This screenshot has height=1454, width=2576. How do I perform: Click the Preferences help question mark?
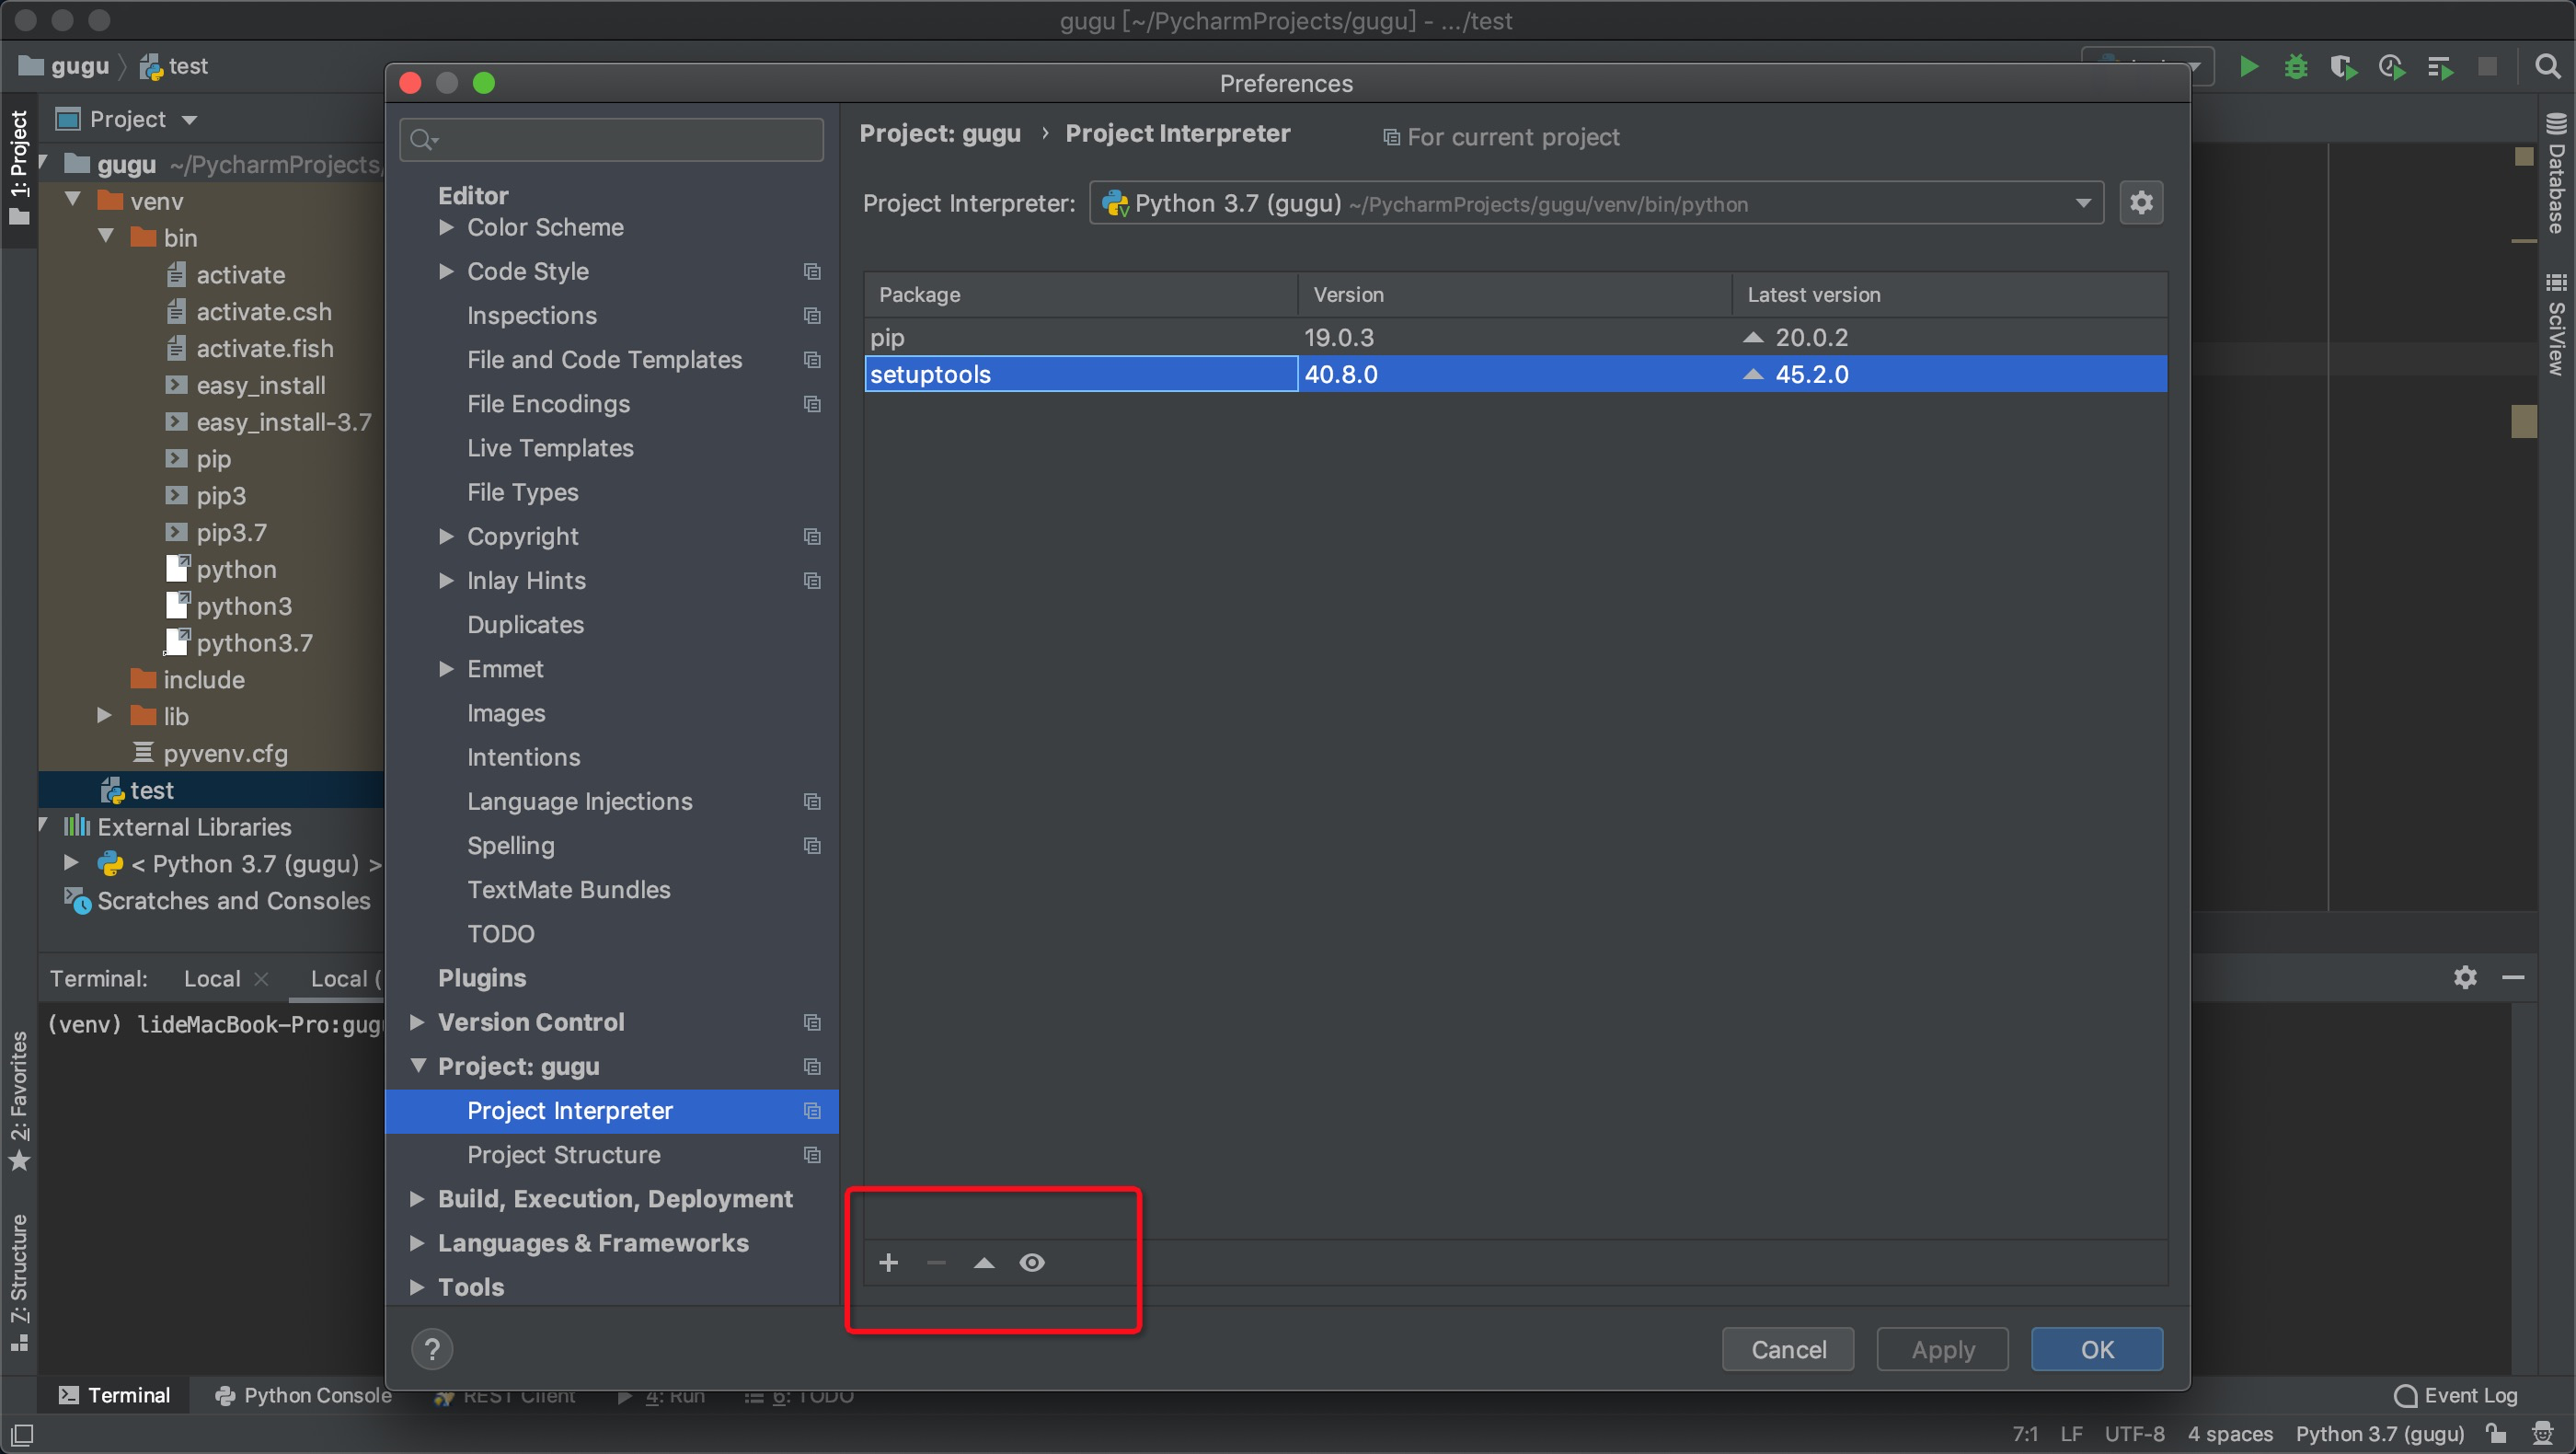coord(432,1349)
